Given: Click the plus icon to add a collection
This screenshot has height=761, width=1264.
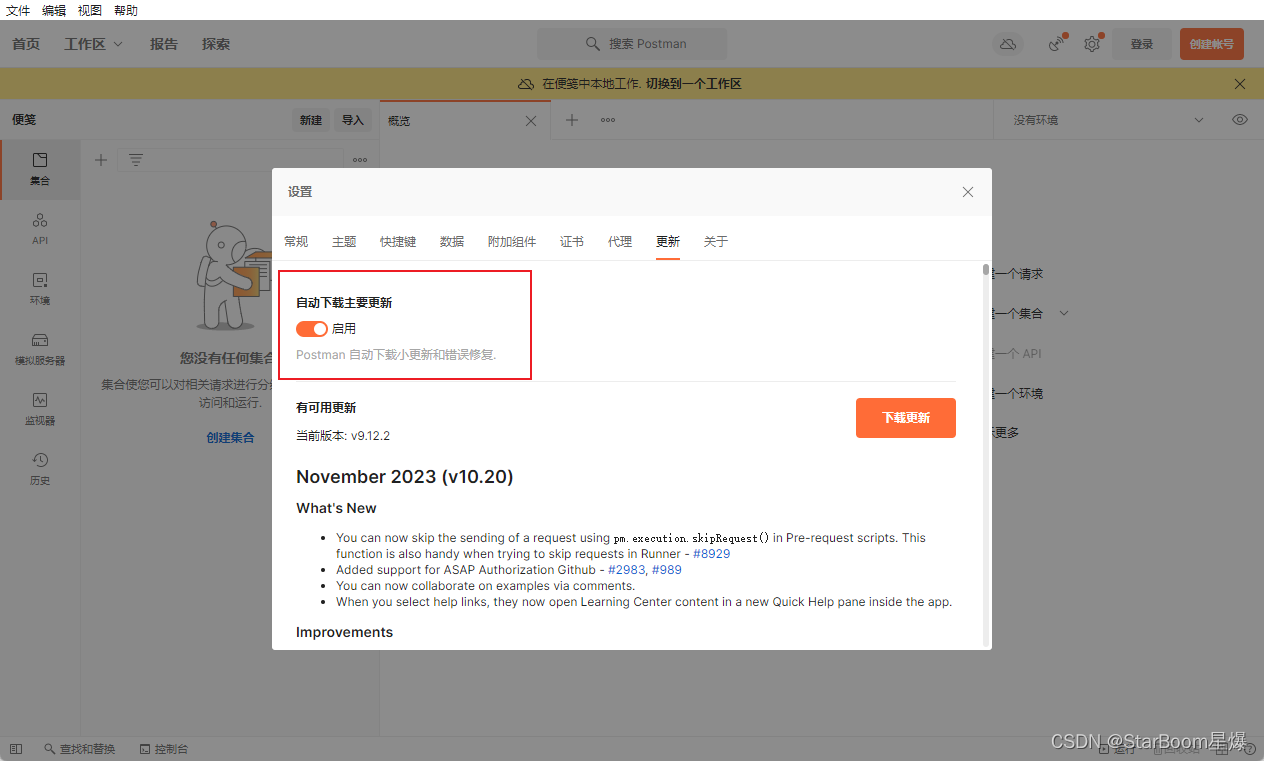Looking at the screenshot, I should [100, 160].
